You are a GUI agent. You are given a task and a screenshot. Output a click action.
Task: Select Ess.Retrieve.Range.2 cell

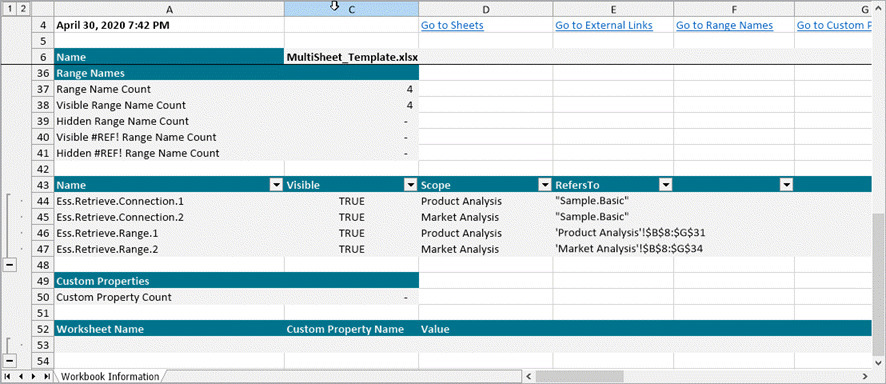[170, 248]
